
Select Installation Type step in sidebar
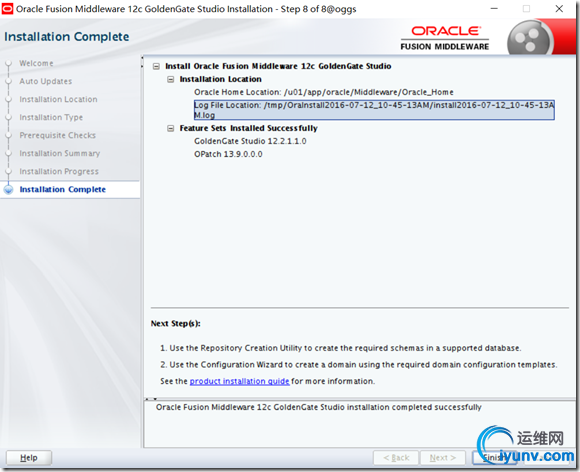[51, 117]
